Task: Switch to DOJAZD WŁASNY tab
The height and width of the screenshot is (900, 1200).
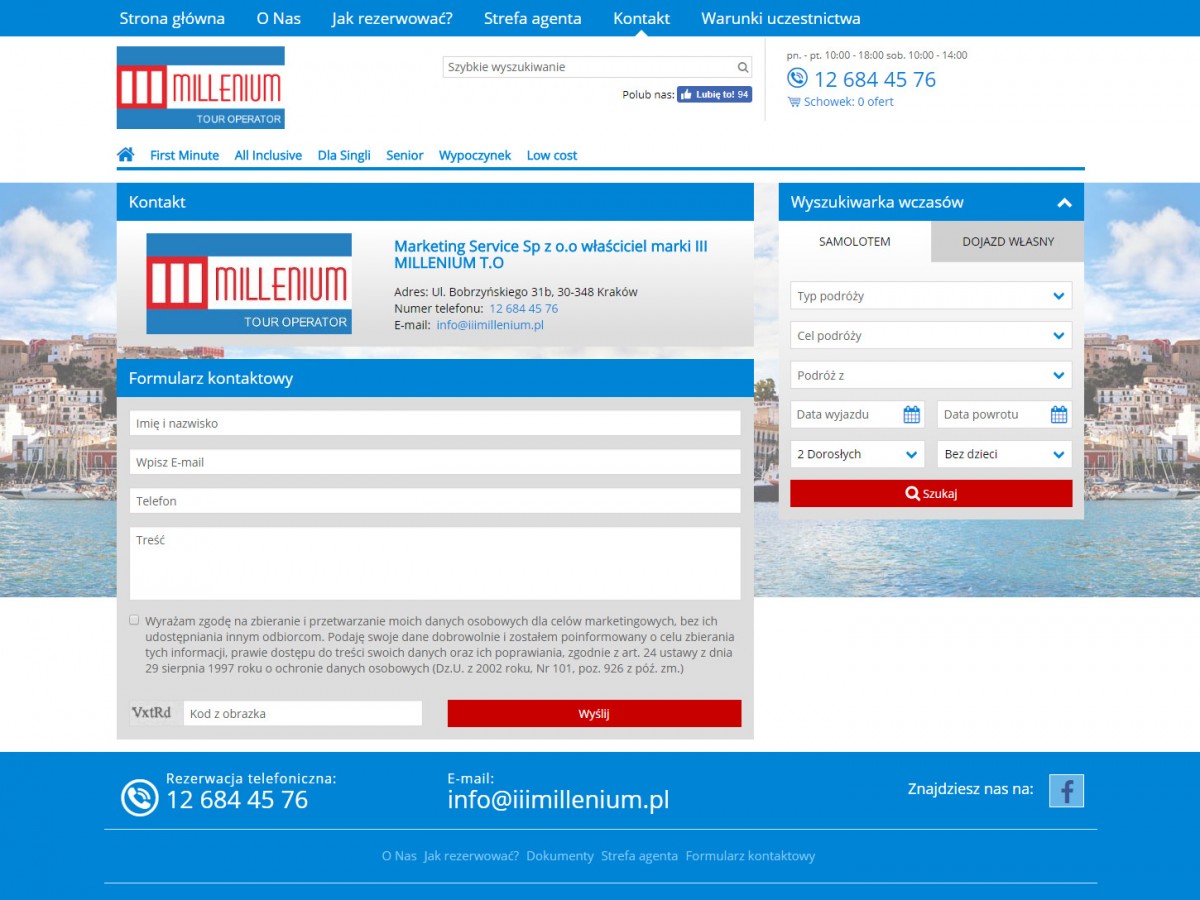Action: point(1008,242)
